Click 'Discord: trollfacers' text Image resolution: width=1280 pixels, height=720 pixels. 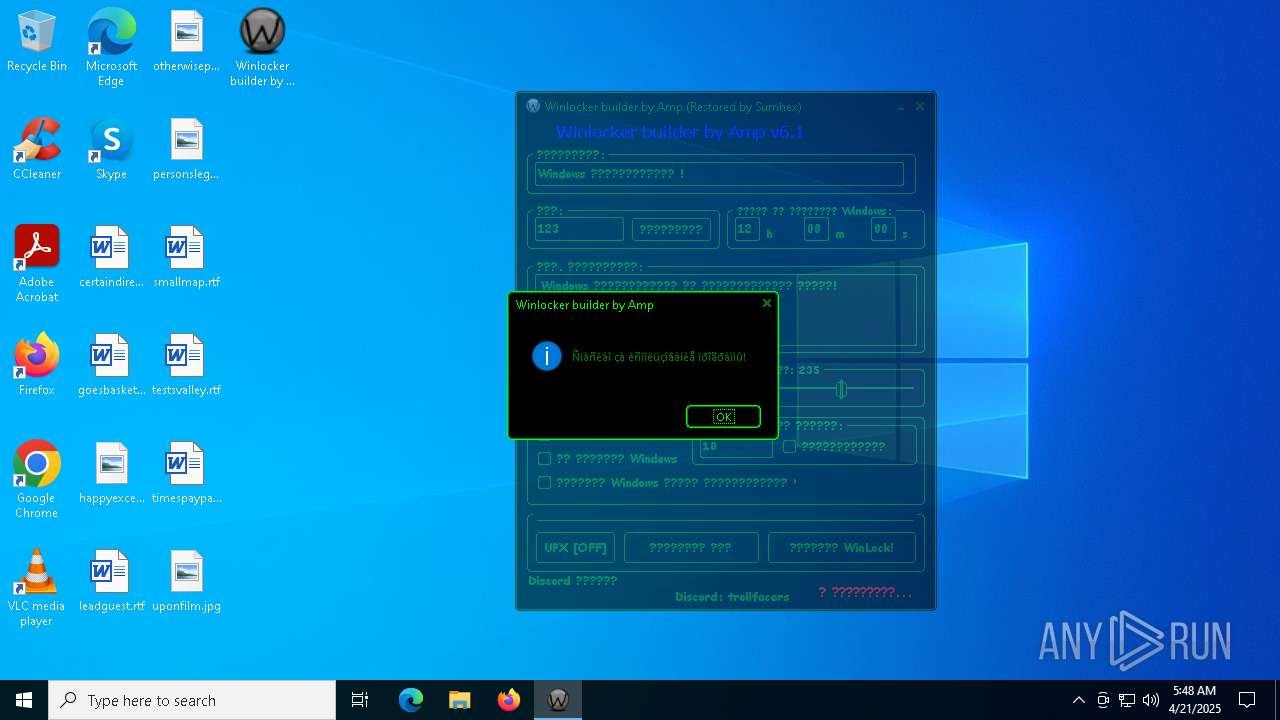point(732,597)
